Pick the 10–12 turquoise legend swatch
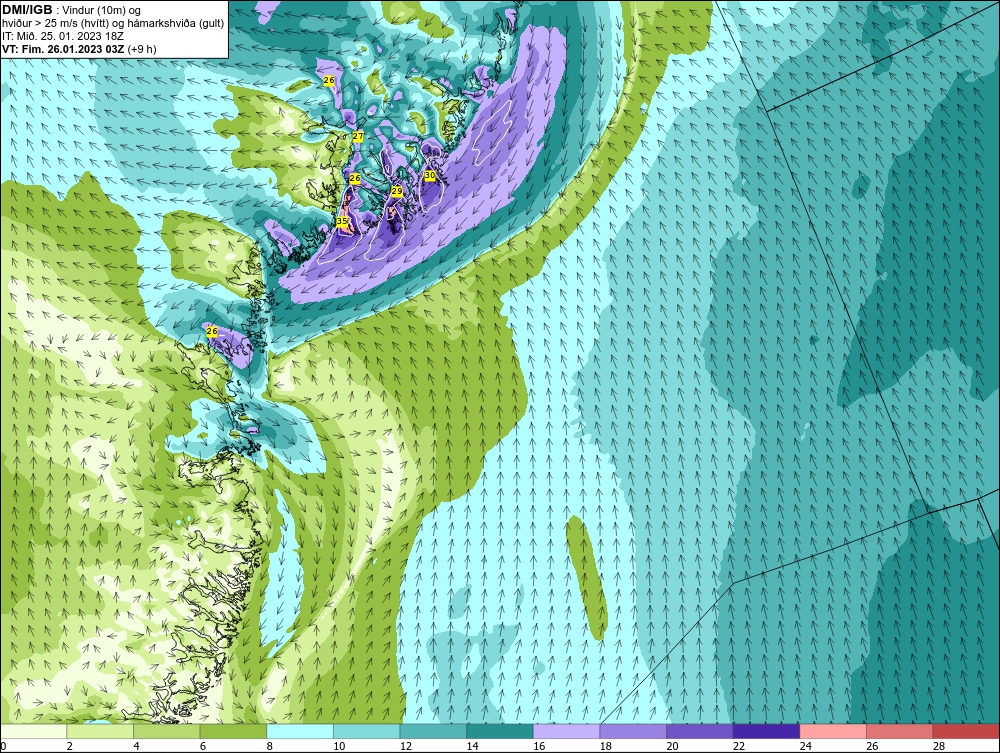This screenshot has height=753, width=1000. coord(366,731)
